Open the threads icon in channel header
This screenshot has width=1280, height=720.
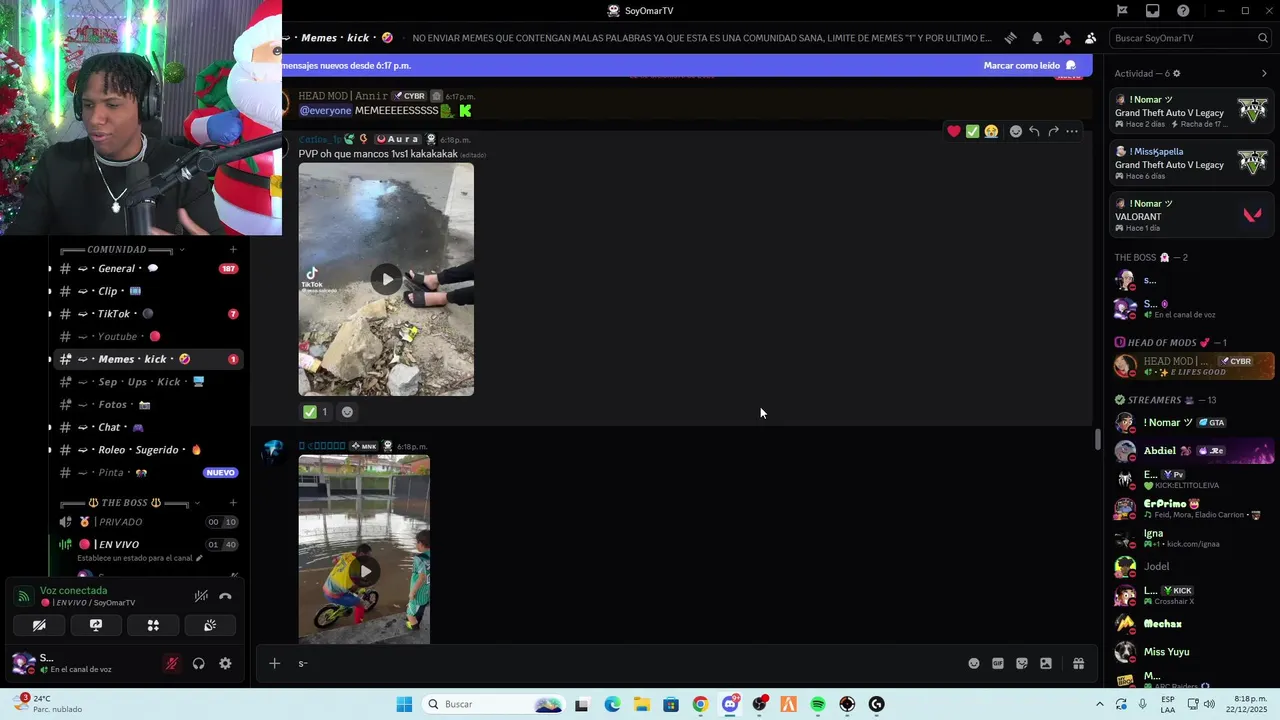1010,38
